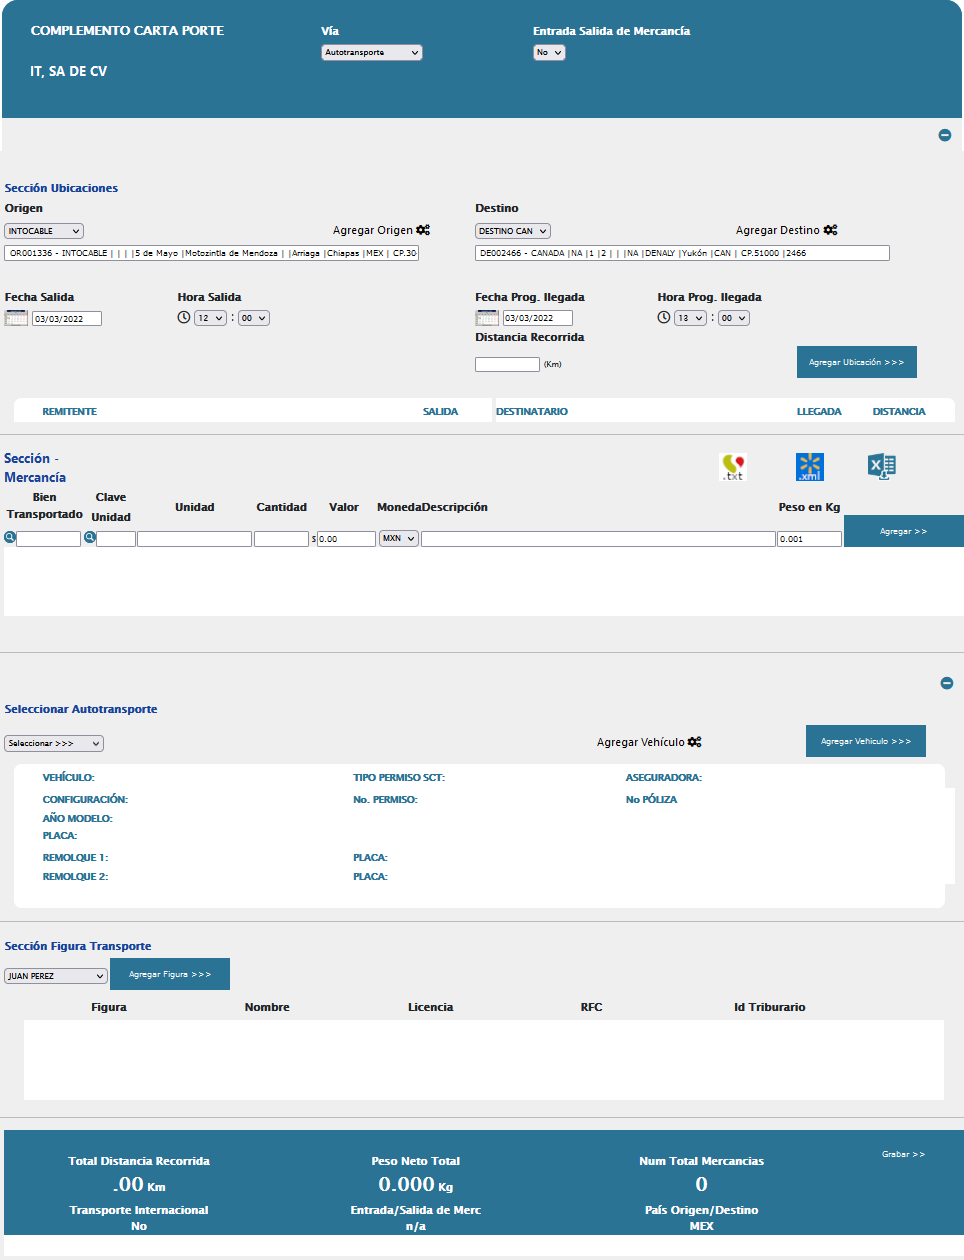Viewport: 964px width, 1260px height.
Task: Open the Entrada Salida de Mercancía dropdown
Action: pyautogui.click(x=549, y=53)
